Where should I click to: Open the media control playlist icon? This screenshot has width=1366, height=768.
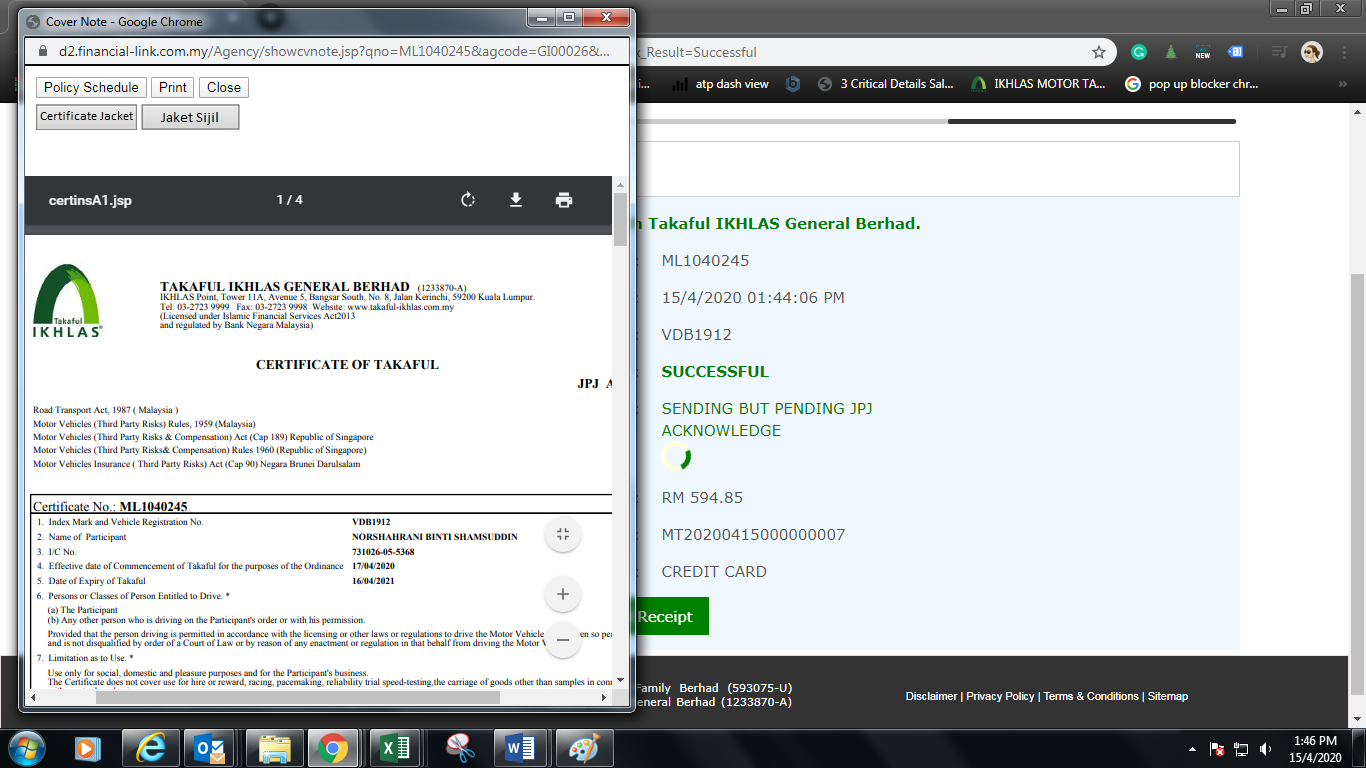[x=1278, y=52]
